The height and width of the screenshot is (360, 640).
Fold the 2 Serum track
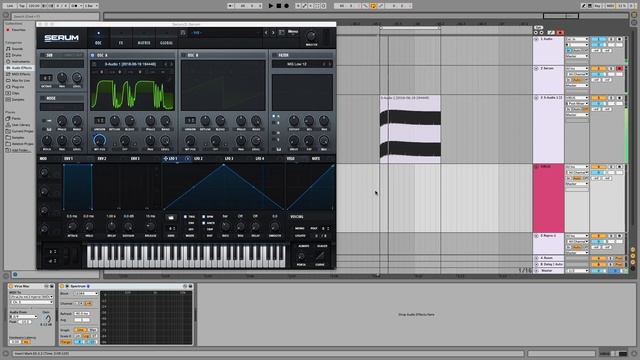(x=536, y=69)
